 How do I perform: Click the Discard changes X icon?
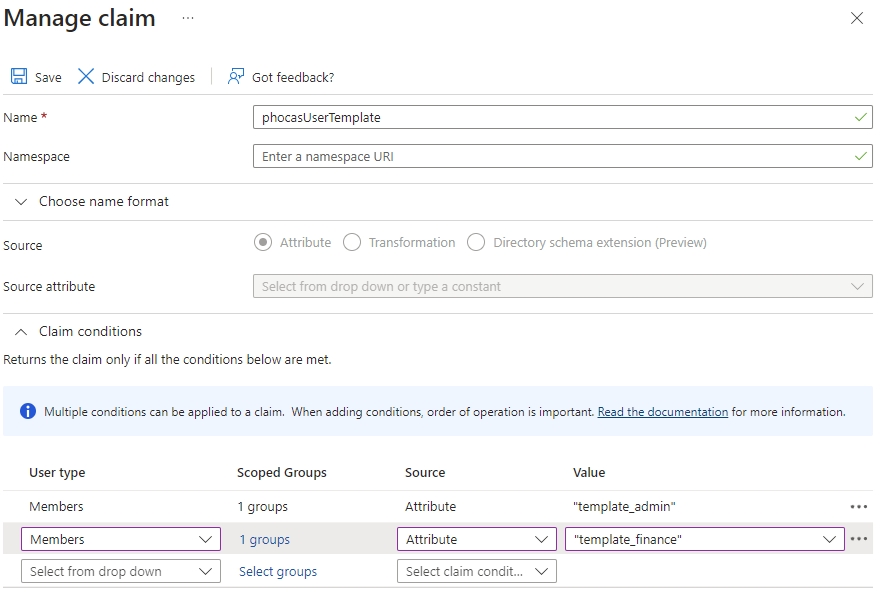pos(86,77)
